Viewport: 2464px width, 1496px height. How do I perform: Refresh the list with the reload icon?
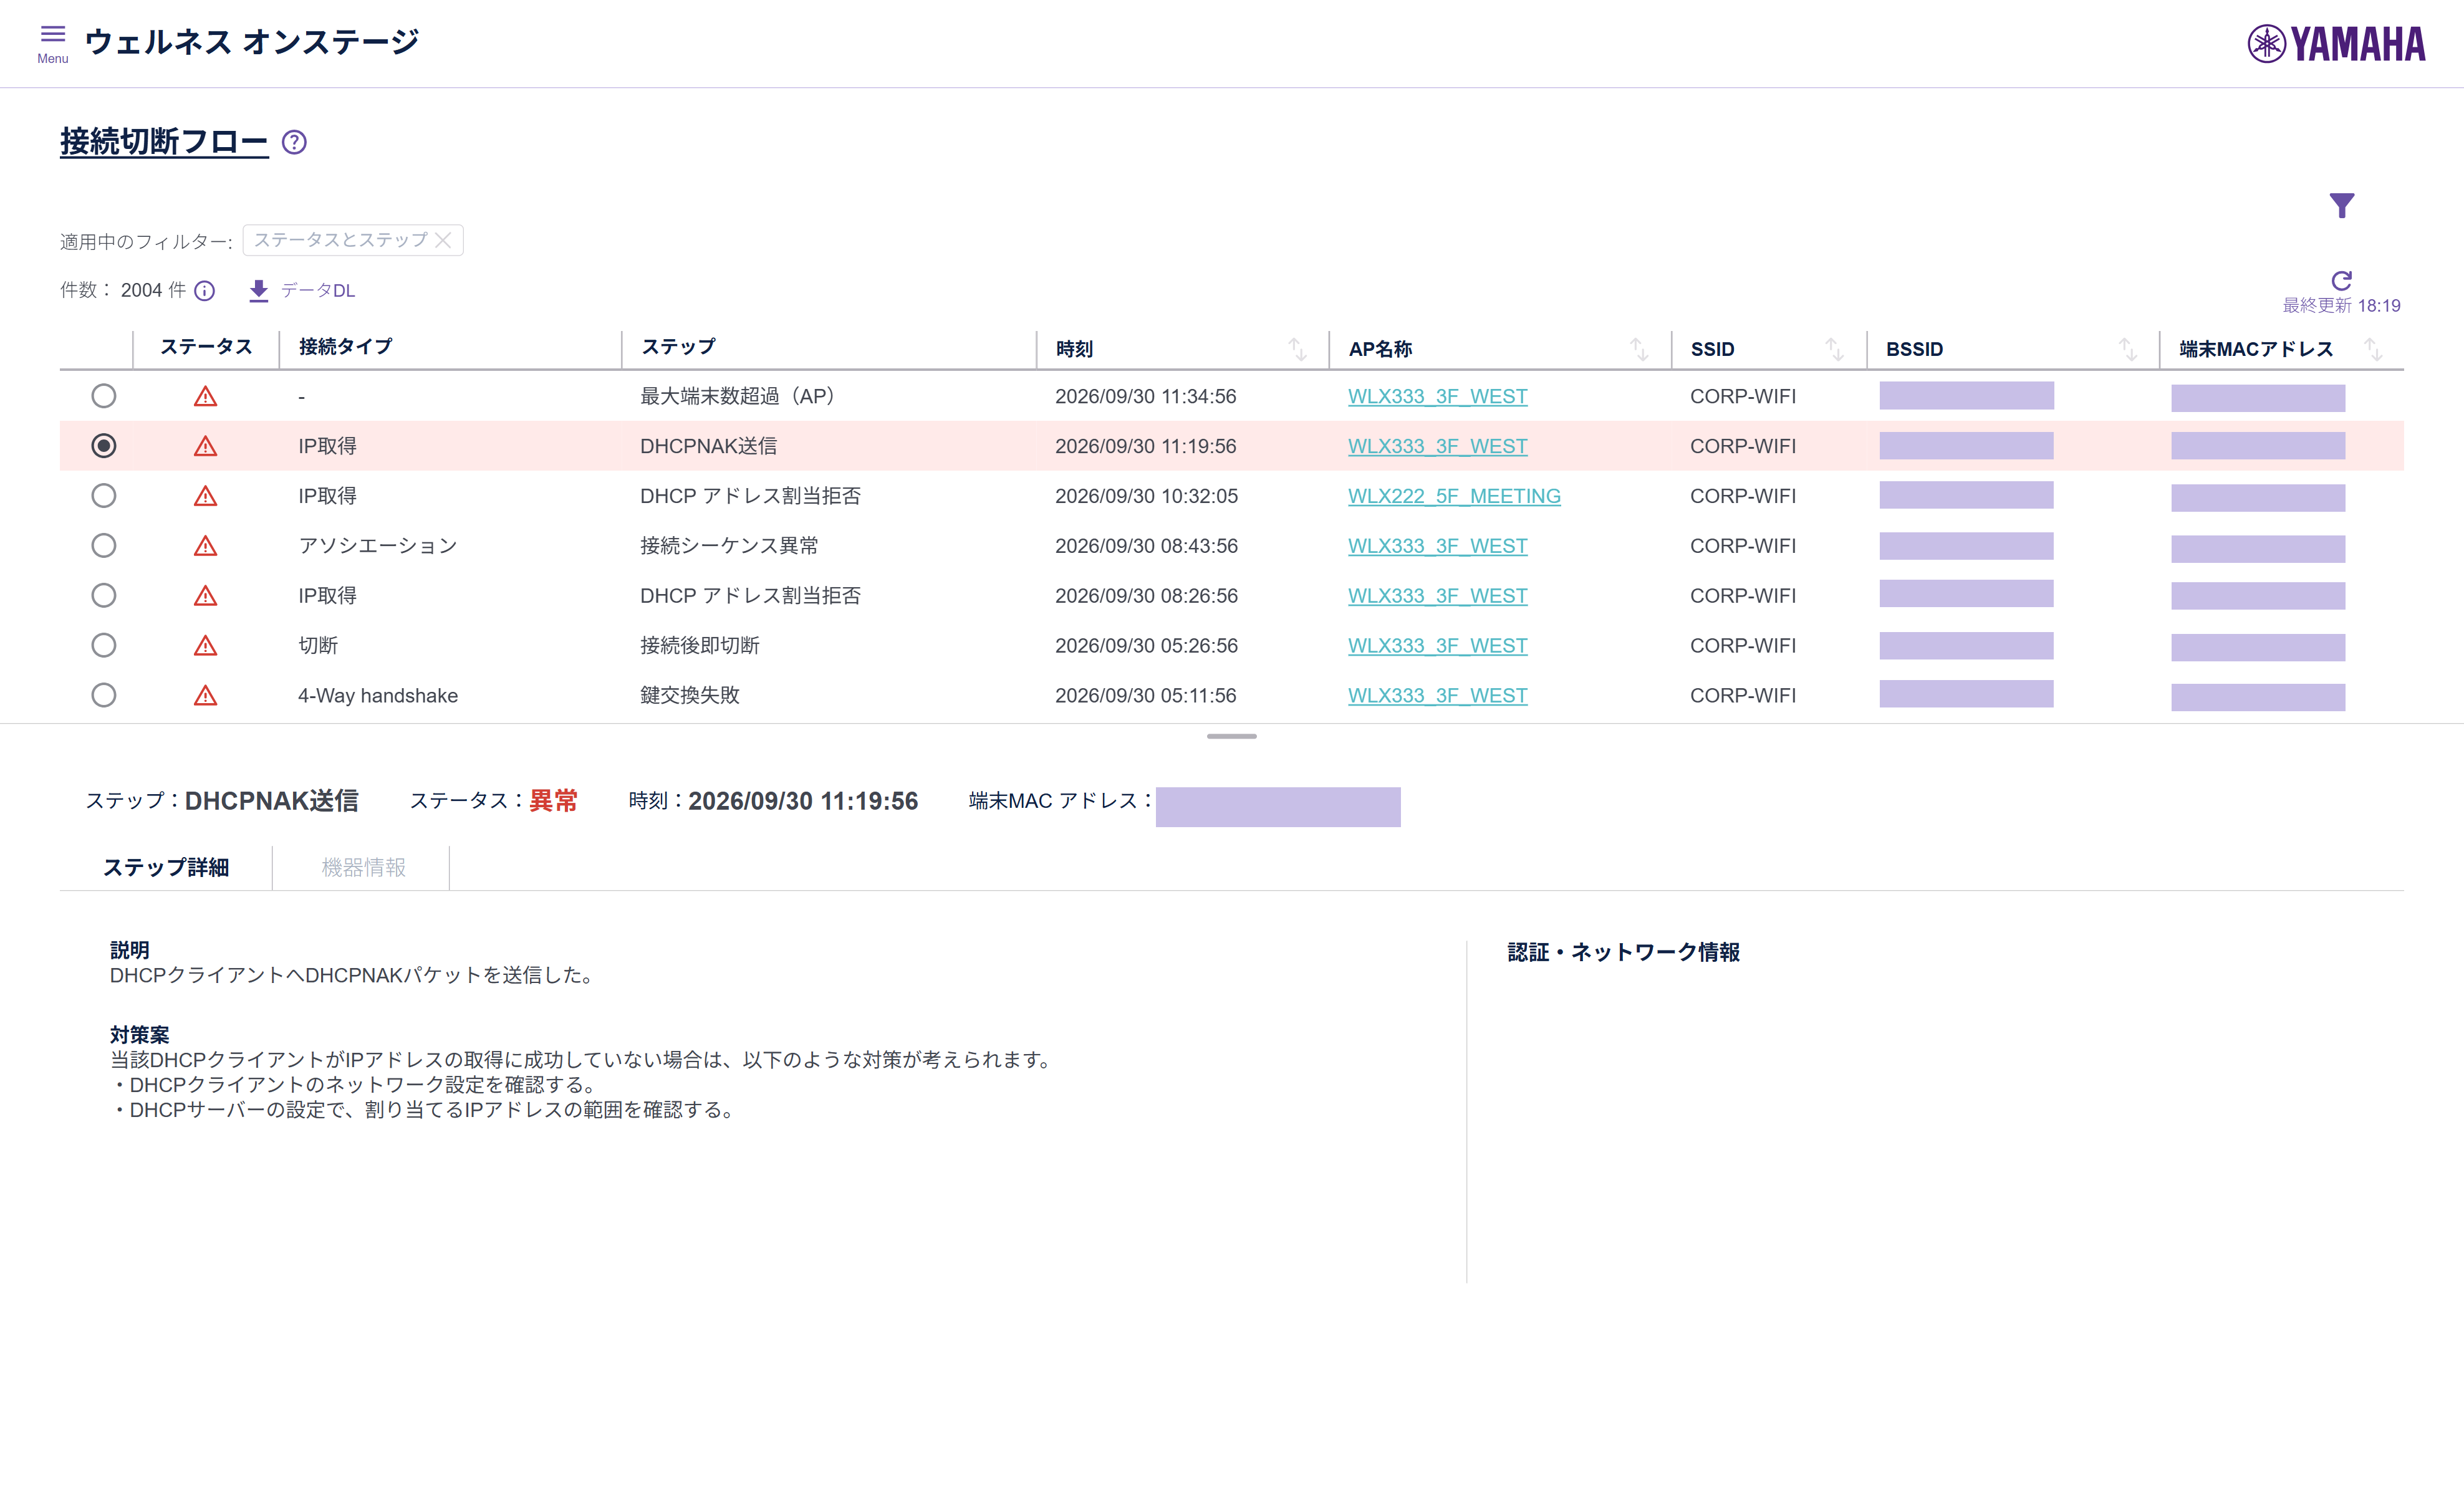point(2341,280)
